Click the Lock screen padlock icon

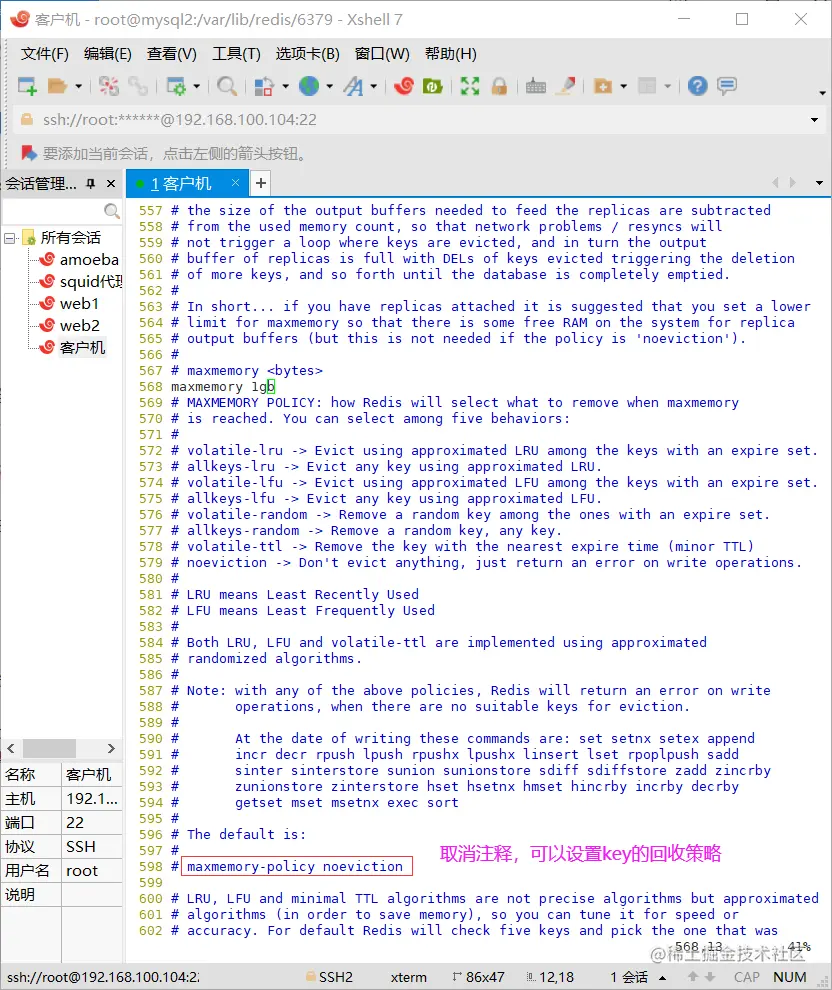tap(499, 86)
